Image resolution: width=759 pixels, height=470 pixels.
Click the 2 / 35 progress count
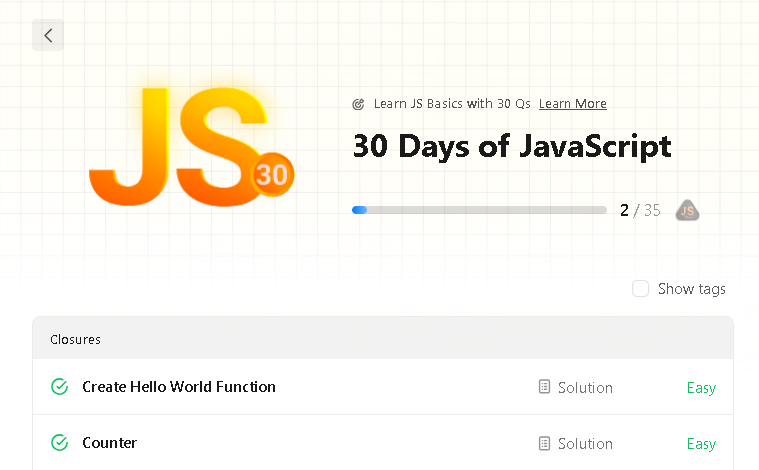click(x=640, y=210)
